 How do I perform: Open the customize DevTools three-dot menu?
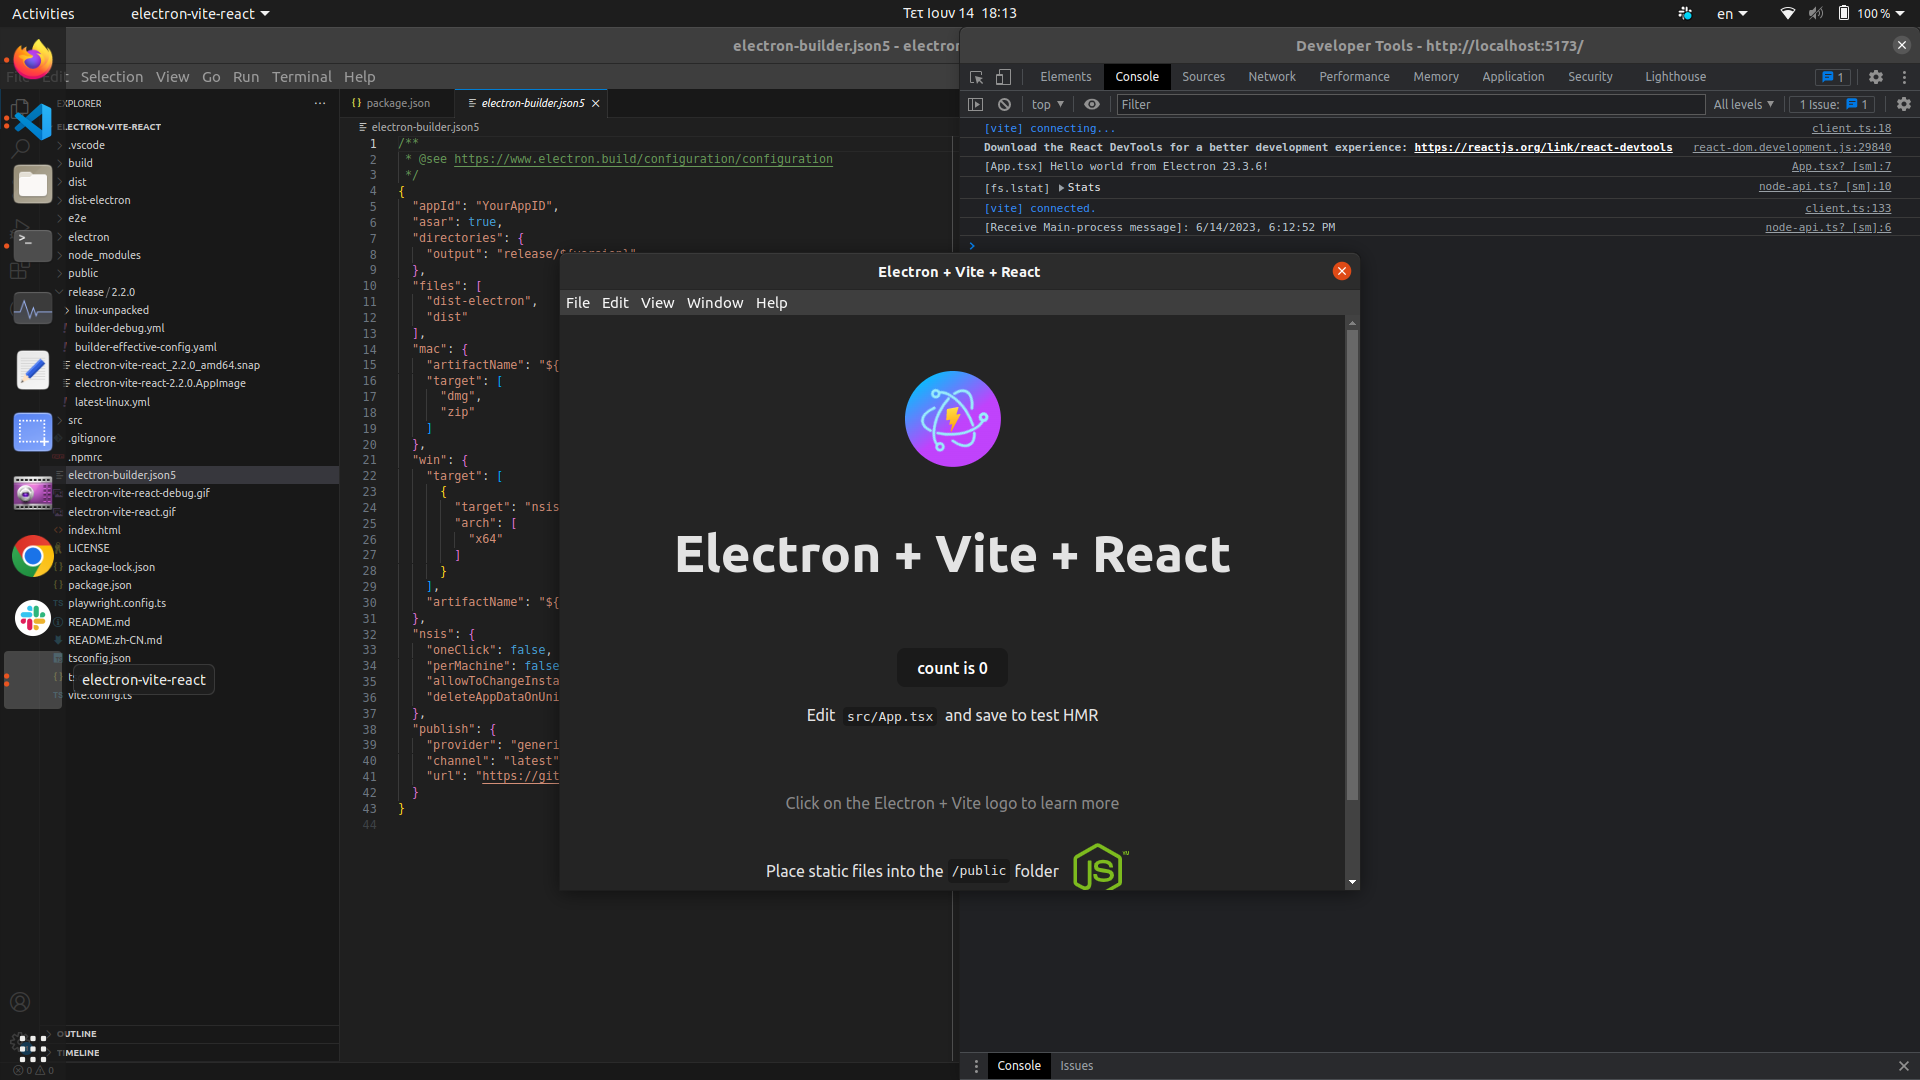pos(1905,77)
